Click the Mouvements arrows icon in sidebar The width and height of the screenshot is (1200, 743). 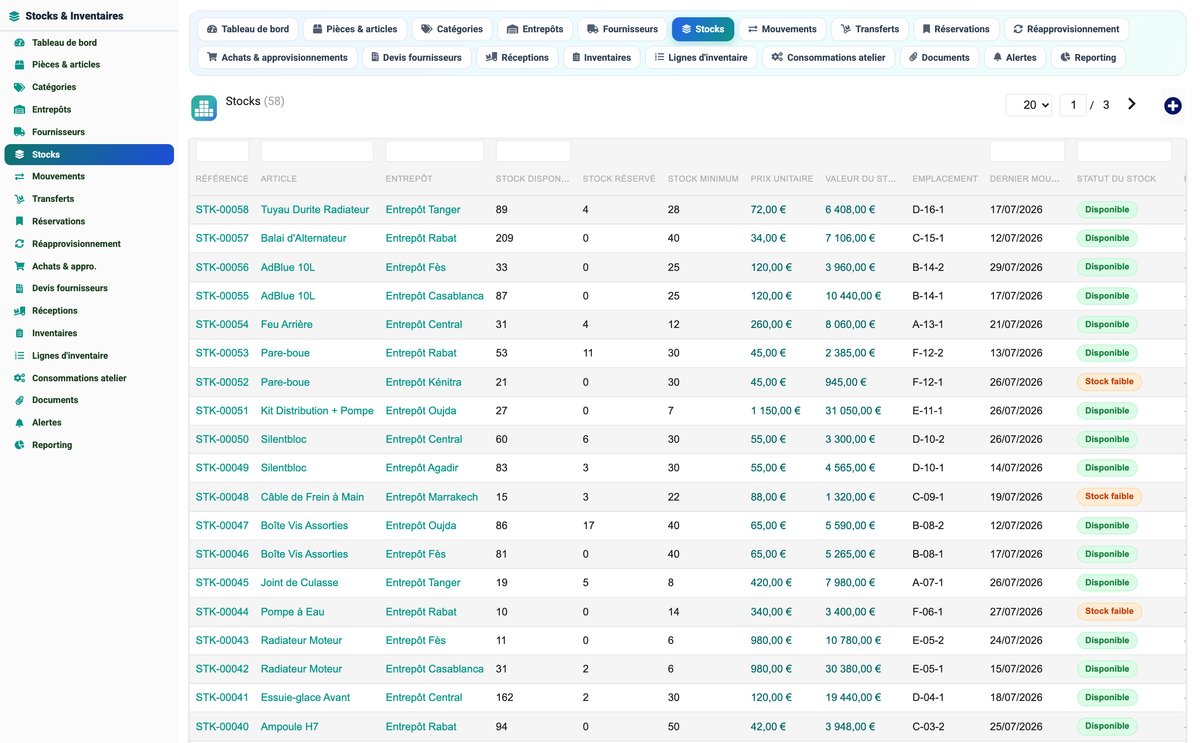[19, 177]
